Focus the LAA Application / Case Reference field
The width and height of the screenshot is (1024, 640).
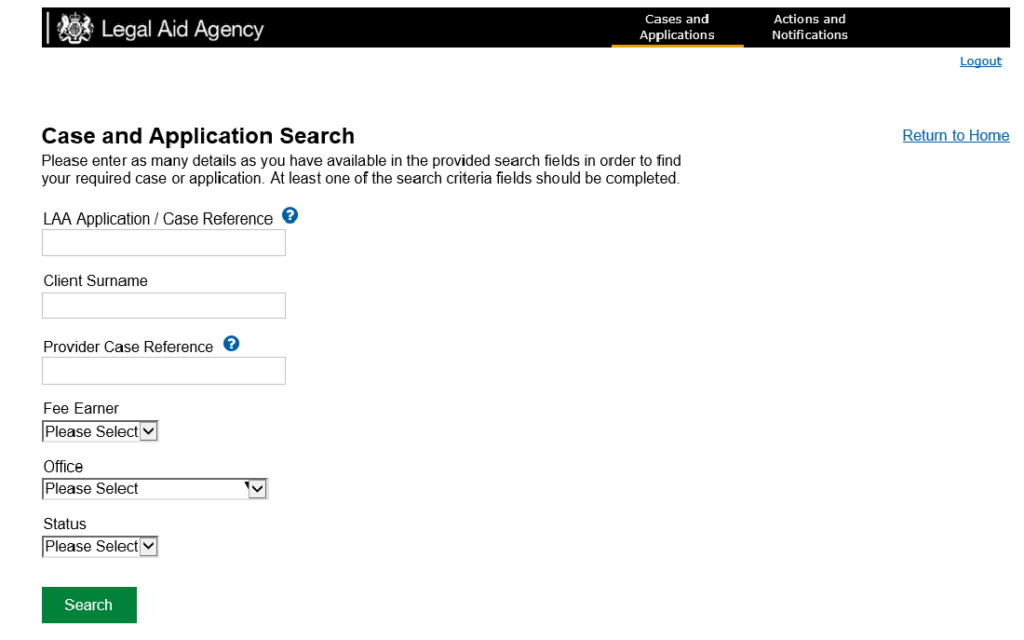pos(164,243)
